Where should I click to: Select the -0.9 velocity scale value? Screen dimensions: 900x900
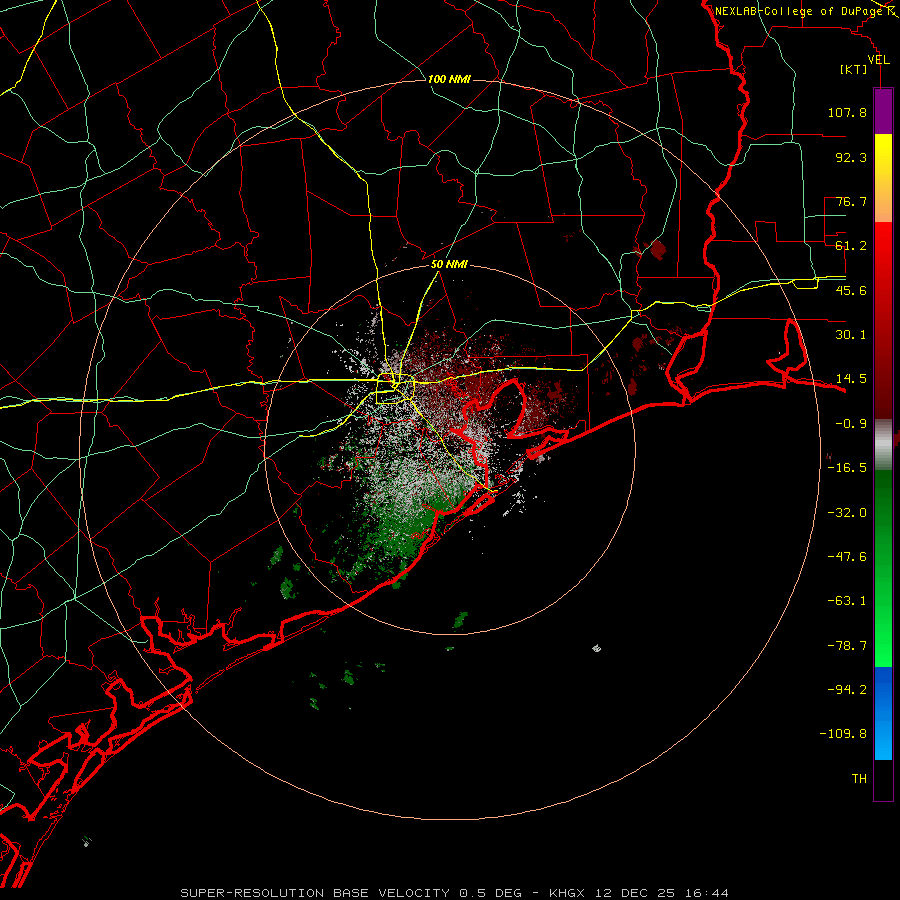(x=851, y=424)
